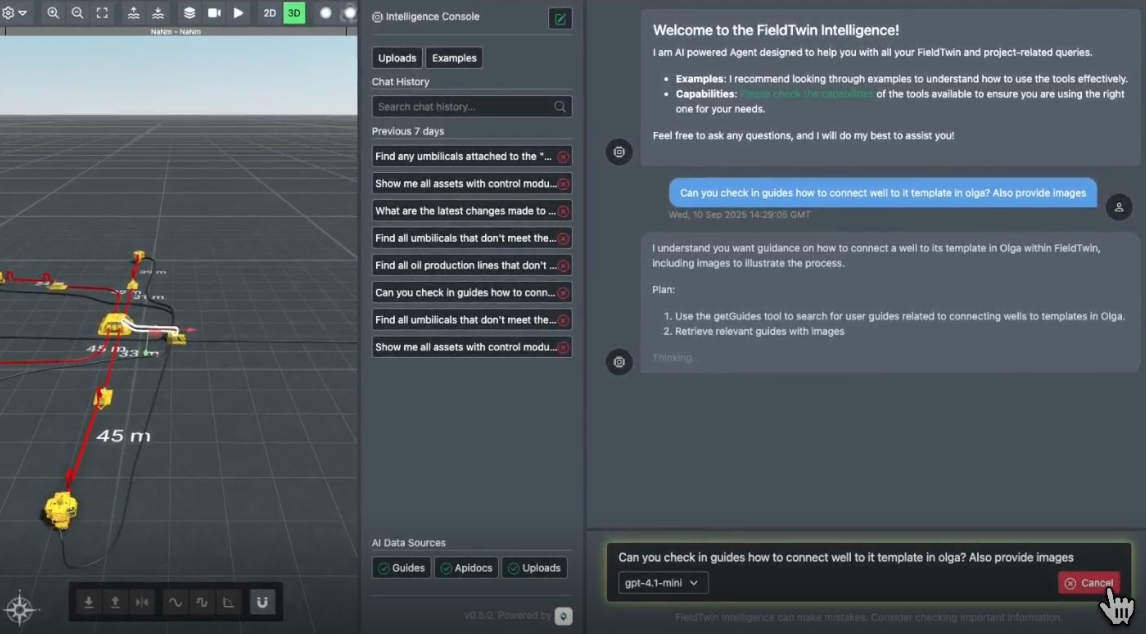Delete the "Find all oil production lines" chat
The width and height of the screenshot is (1146, 634).
coord(563,265)
